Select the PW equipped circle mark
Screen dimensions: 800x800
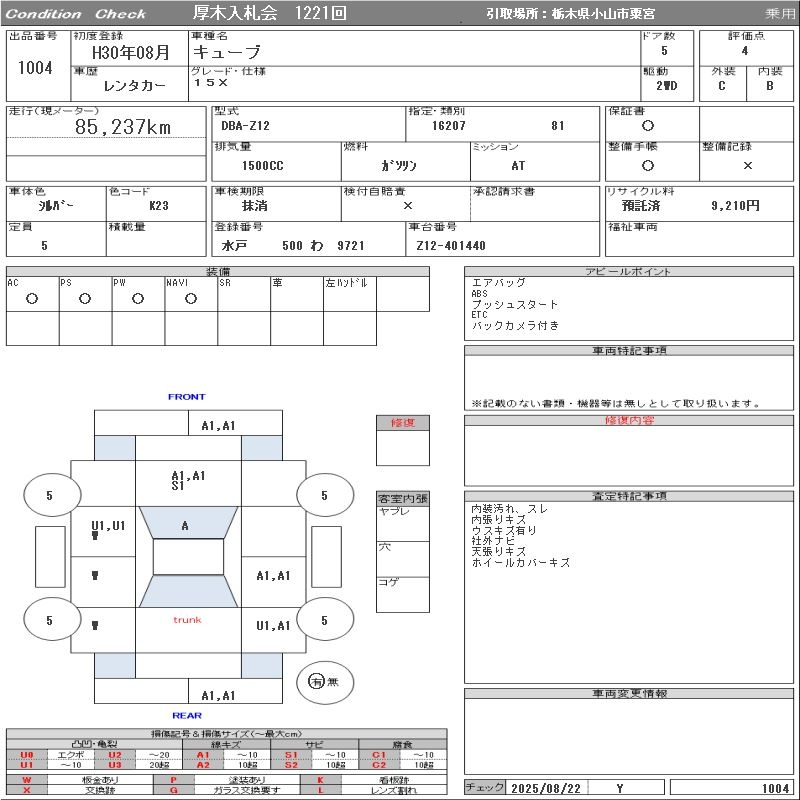(138, 298)
